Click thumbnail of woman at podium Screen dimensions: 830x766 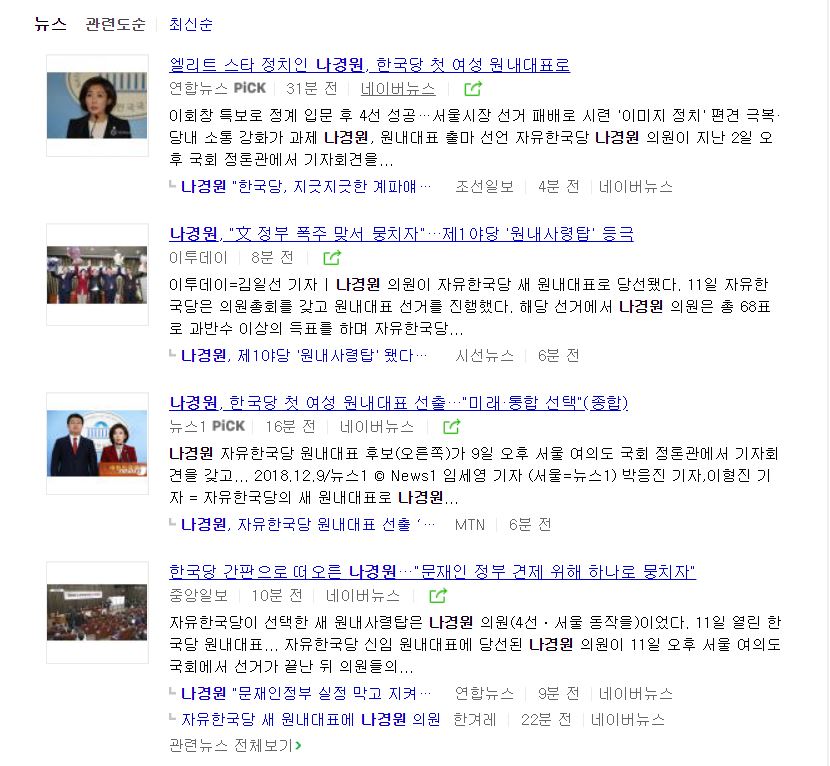coord(97,105)
